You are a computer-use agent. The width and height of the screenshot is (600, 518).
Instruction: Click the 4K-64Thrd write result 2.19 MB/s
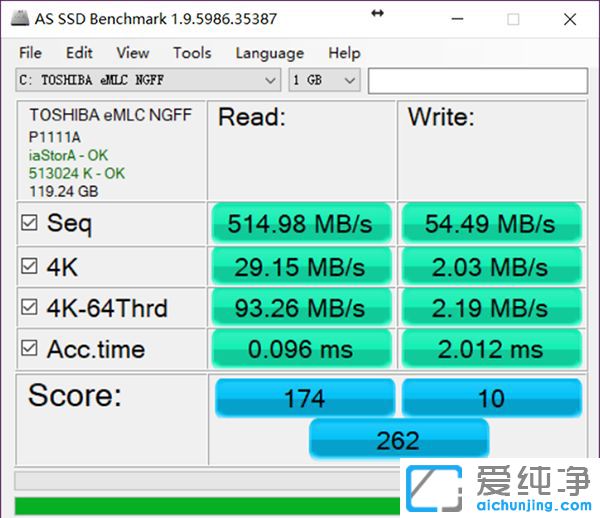[x=491, y=308]
